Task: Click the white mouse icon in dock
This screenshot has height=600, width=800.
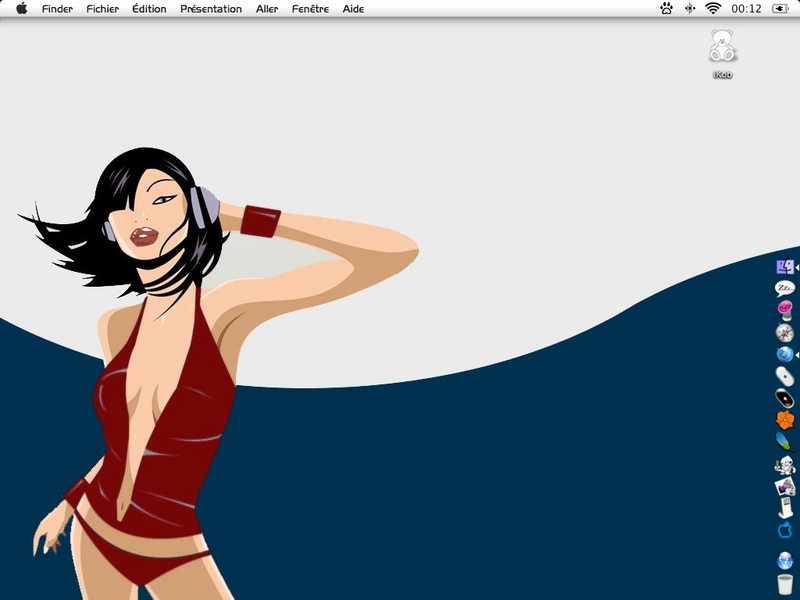Action: [785, 377]
